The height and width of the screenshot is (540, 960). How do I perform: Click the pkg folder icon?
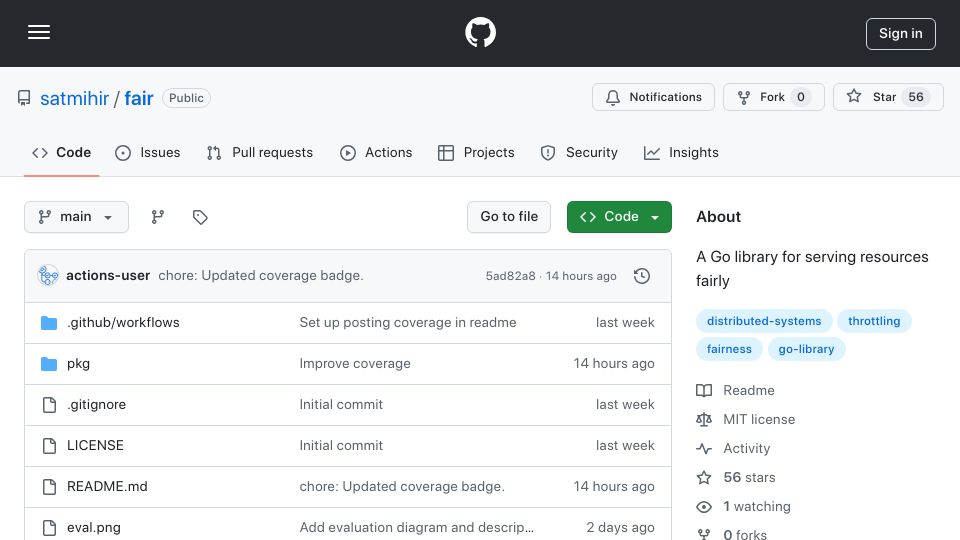[x=49, y=364]
